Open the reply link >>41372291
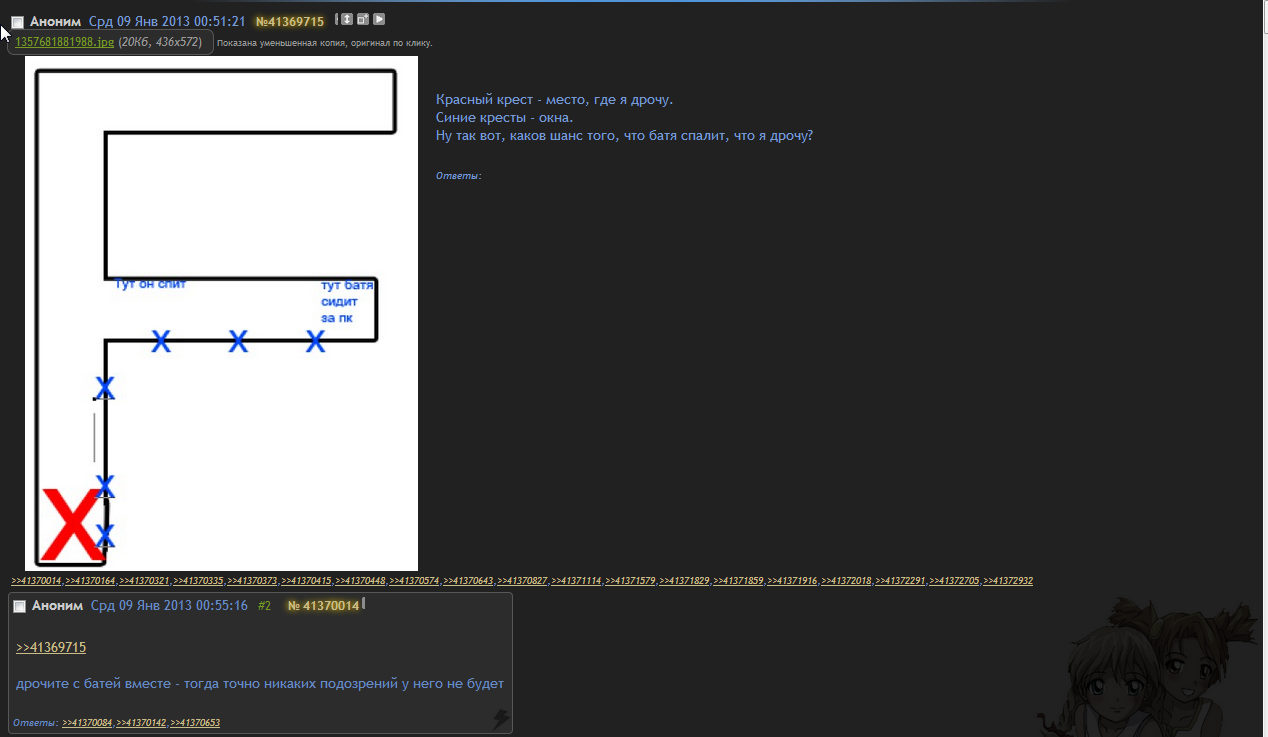This screenshot has width=1268, height=737. click(x=901, y=581)
